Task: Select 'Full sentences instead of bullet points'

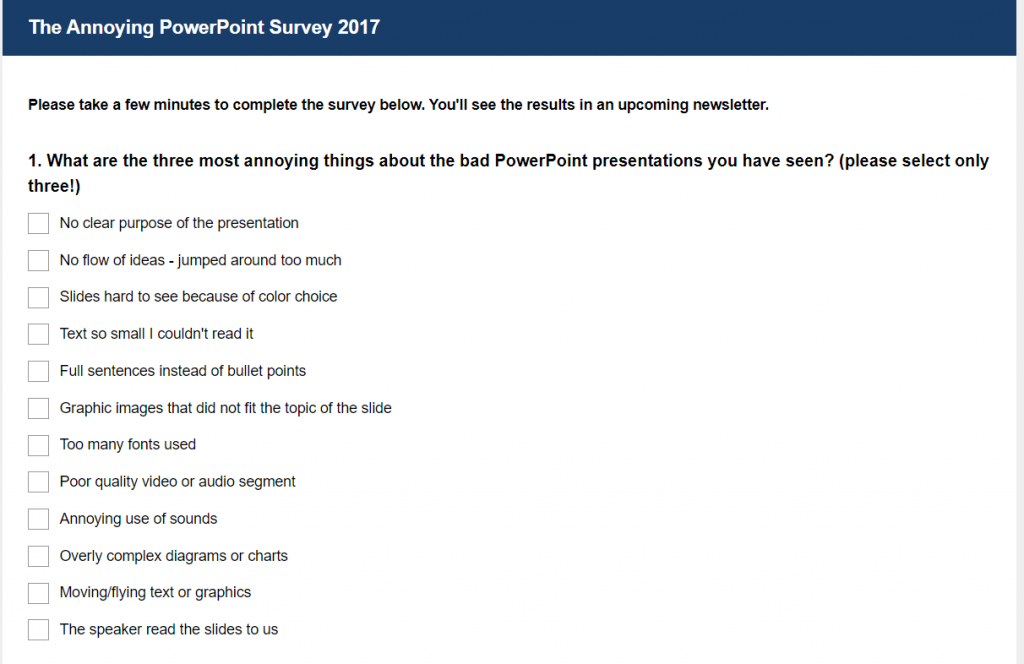Action: tap(37, 371)
